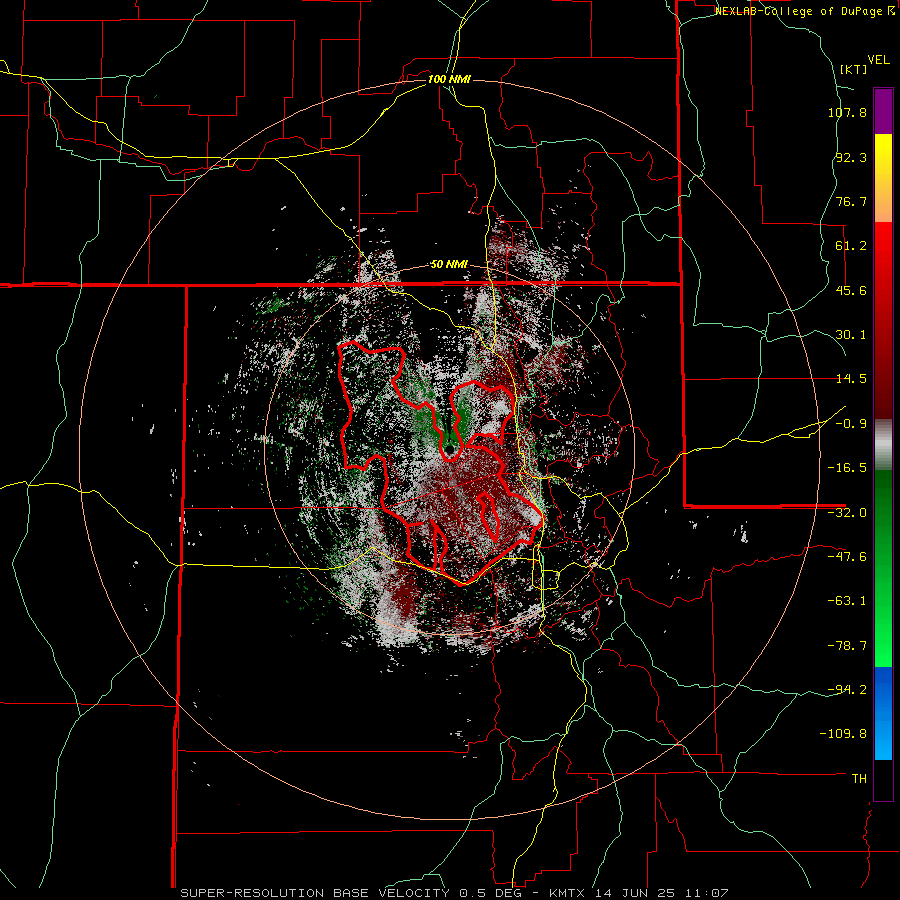Click the 76.7 scale value

coord(851,201)
